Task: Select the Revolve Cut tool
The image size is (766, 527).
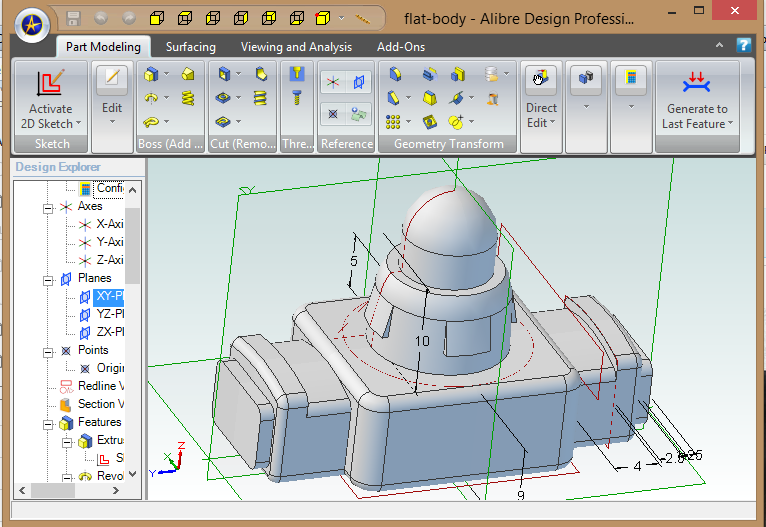Action: tap(223, 98)
